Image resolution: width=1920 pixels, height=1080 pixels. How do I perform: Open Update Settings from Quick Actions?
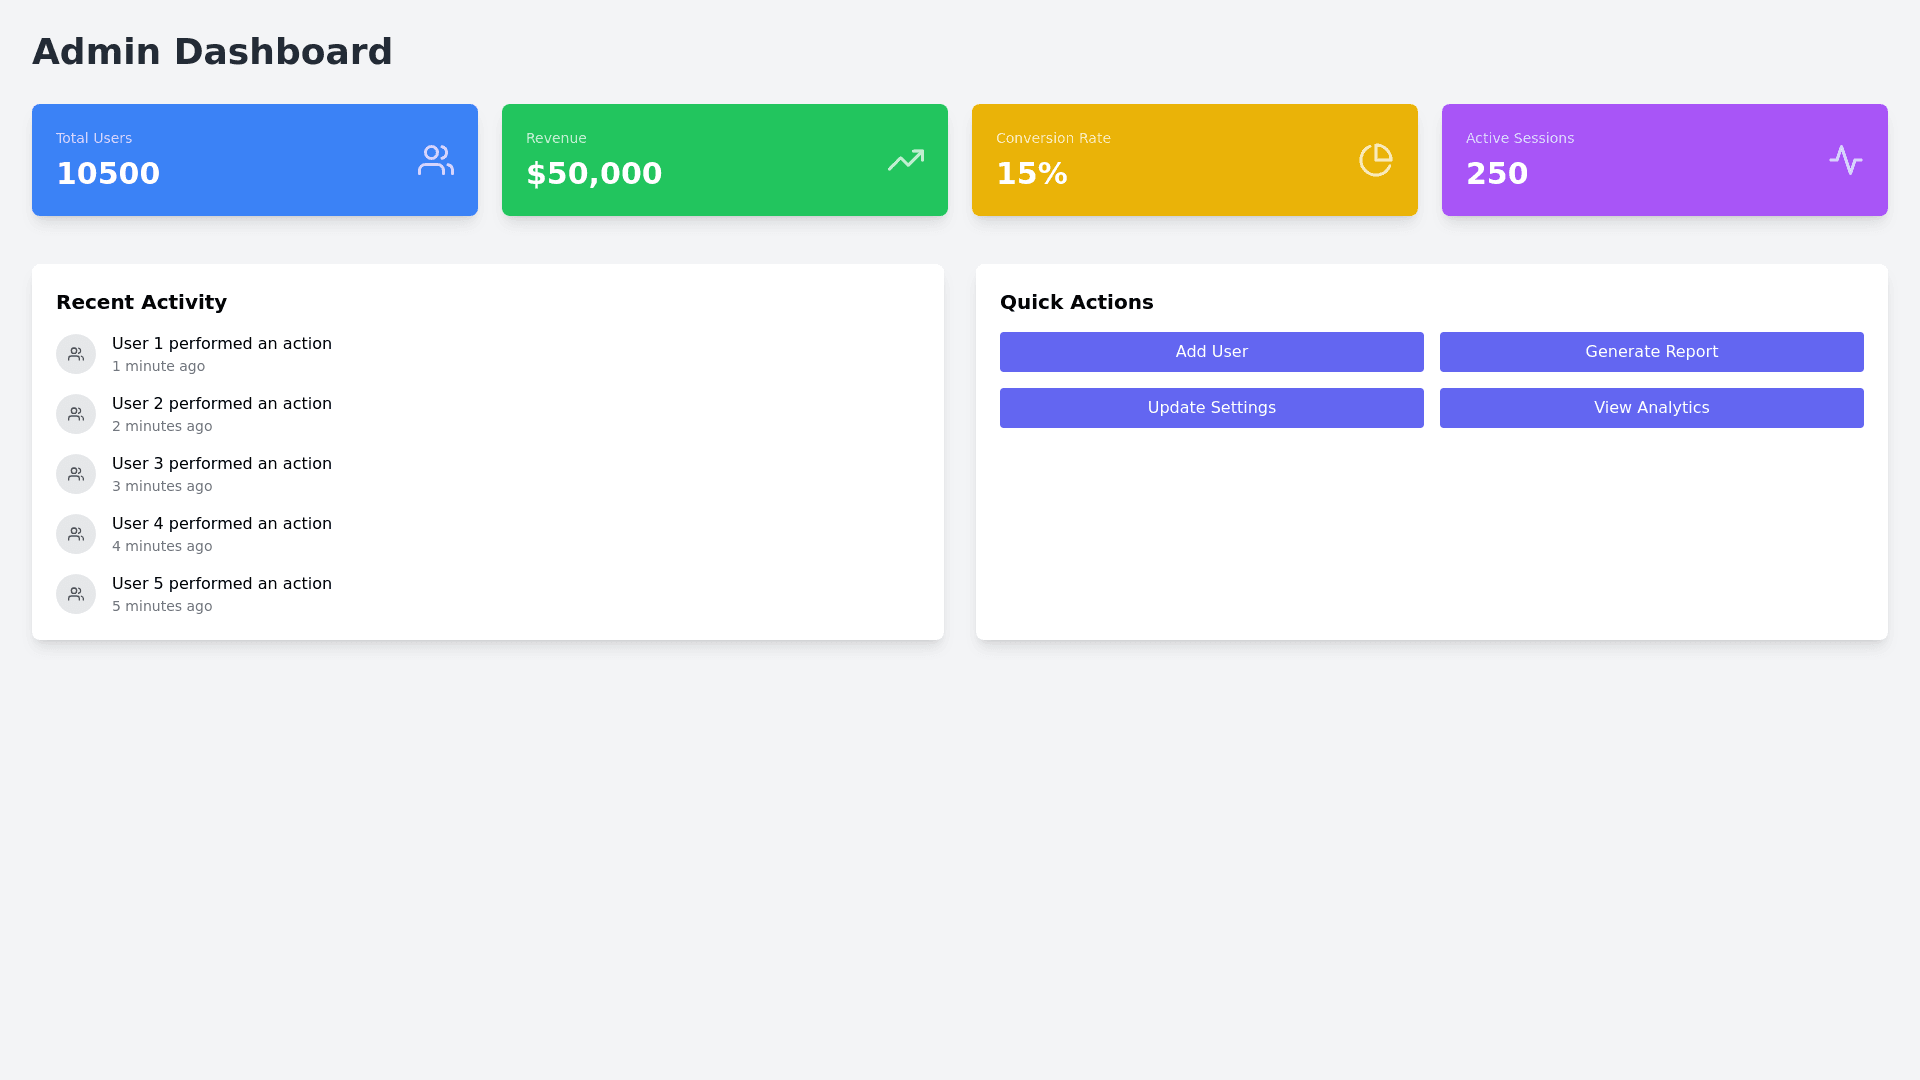coord(1211,408)
